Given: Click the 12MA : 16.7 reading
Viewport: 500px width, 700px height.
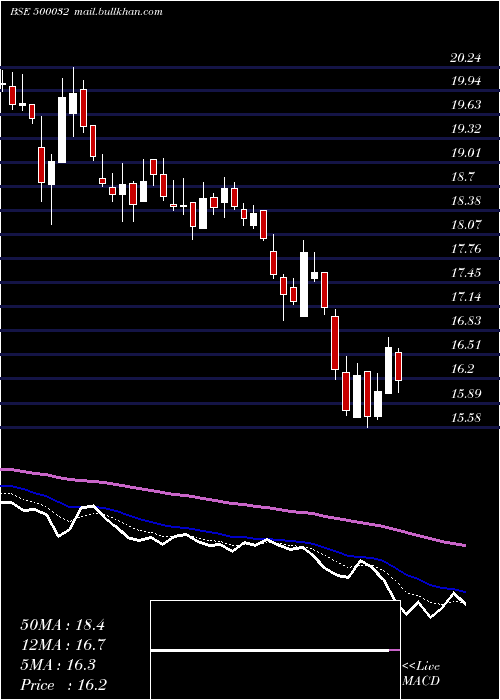Looking at the screenshot, I should click(x=62, y=645).
